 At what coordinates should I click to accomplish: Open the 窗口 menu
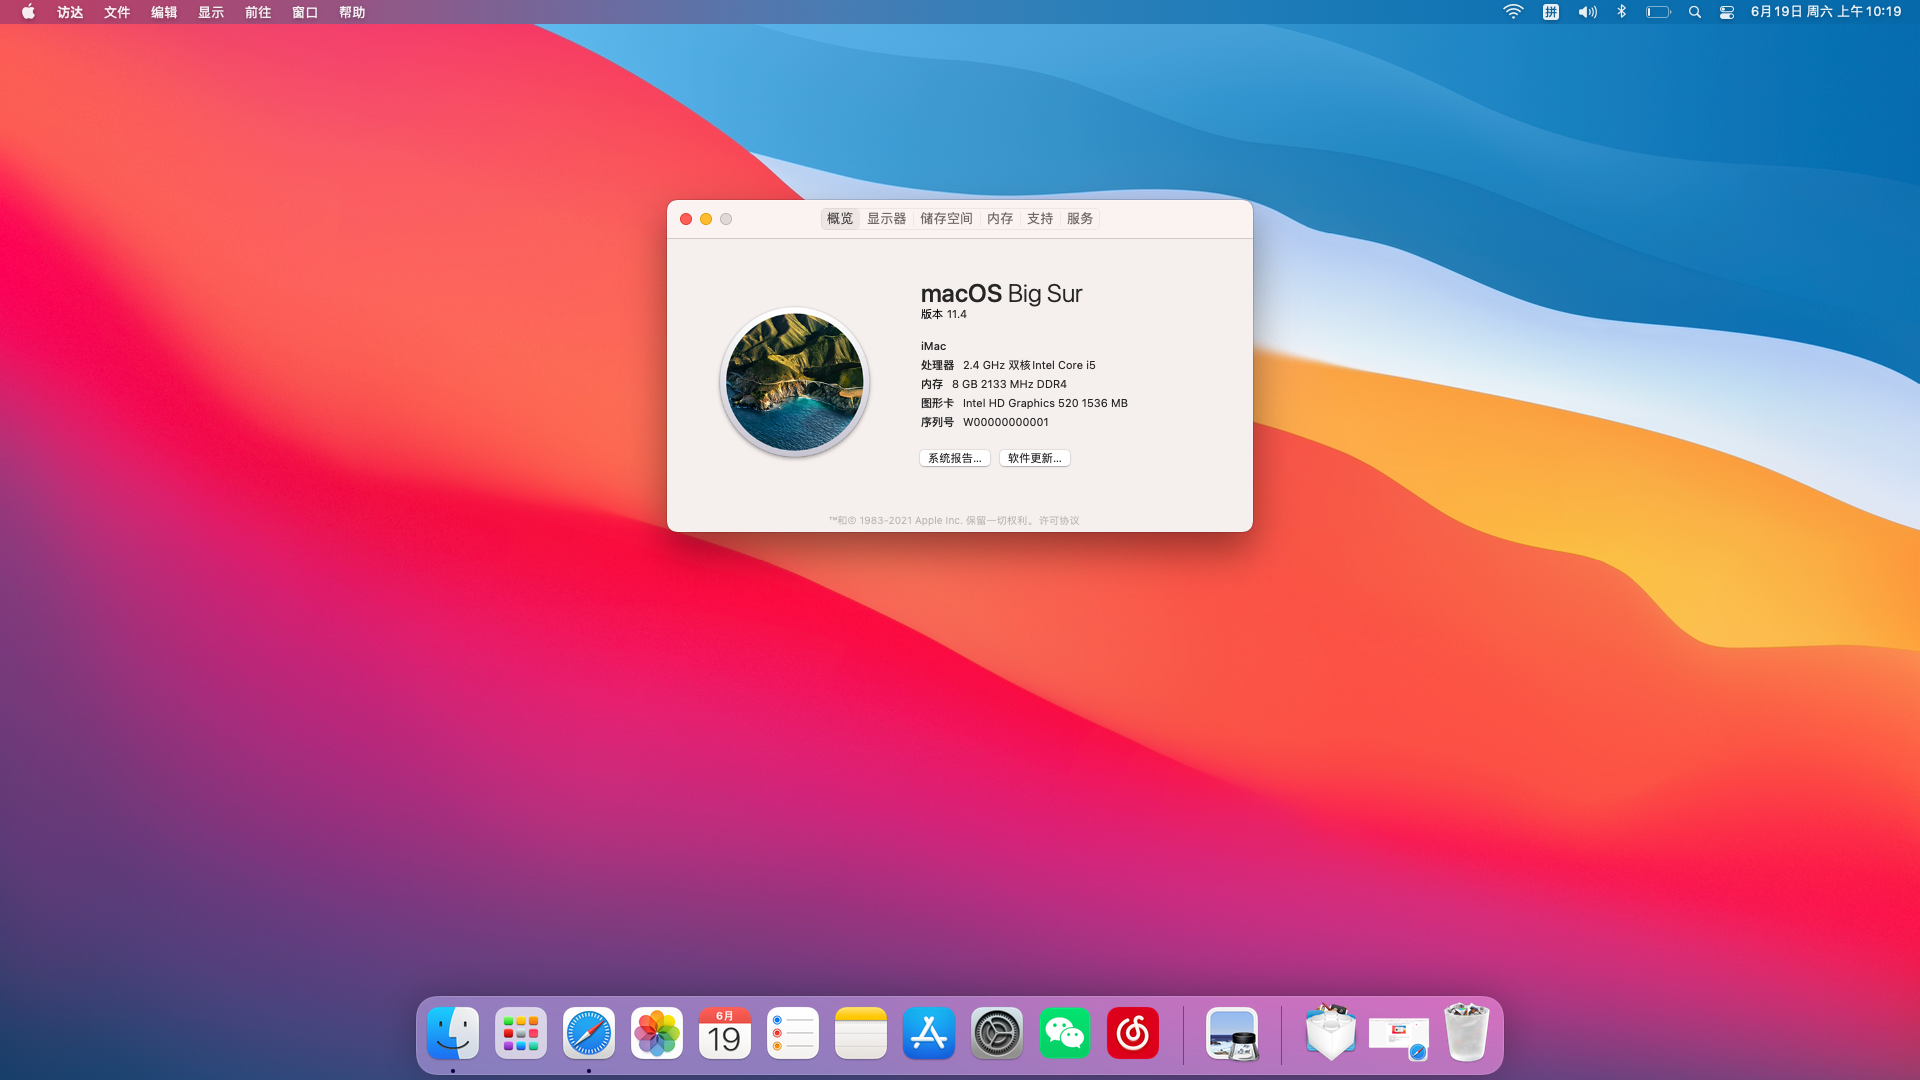305,12
